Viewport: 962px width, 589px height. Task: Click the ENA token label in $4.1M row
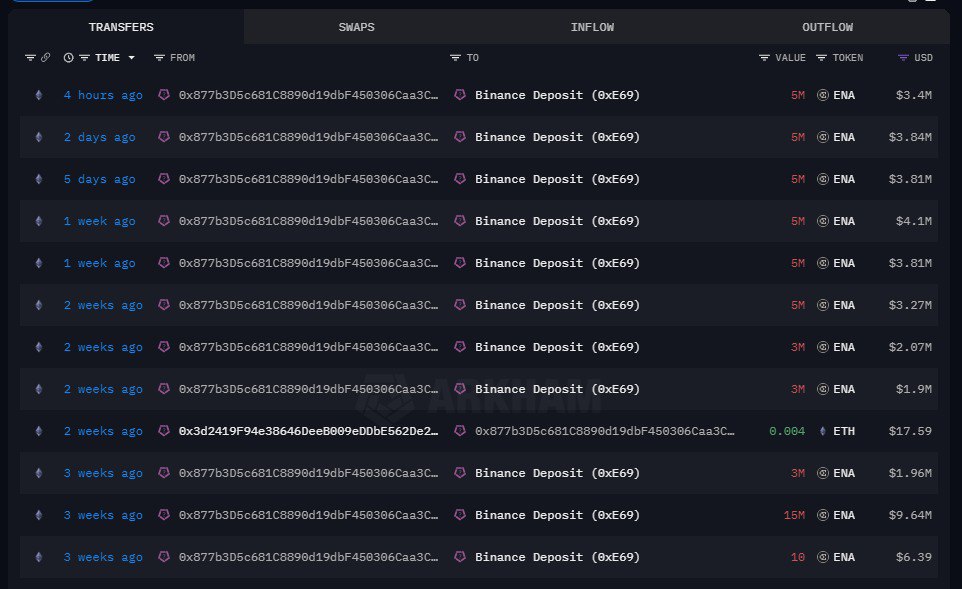(x=844, y=221)
